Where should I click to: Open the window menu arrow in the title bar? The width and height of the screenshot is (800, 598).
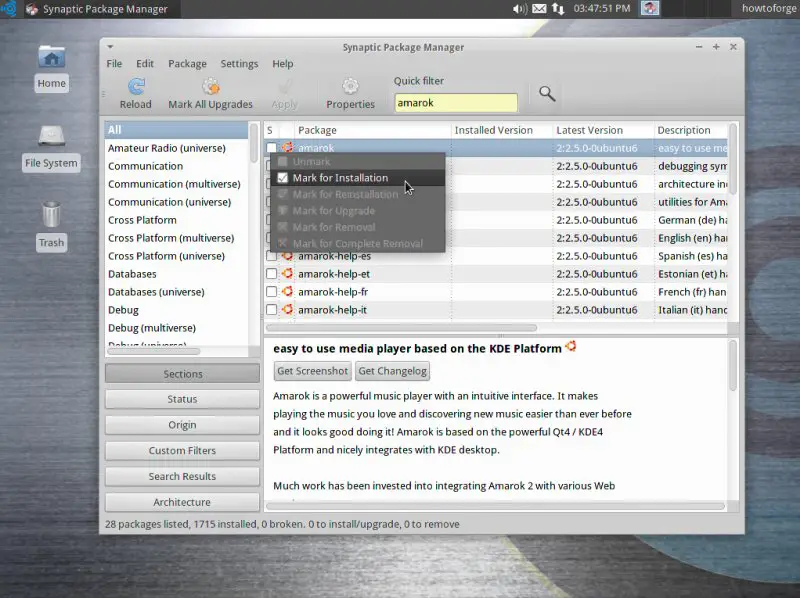[x=110, y=47]
